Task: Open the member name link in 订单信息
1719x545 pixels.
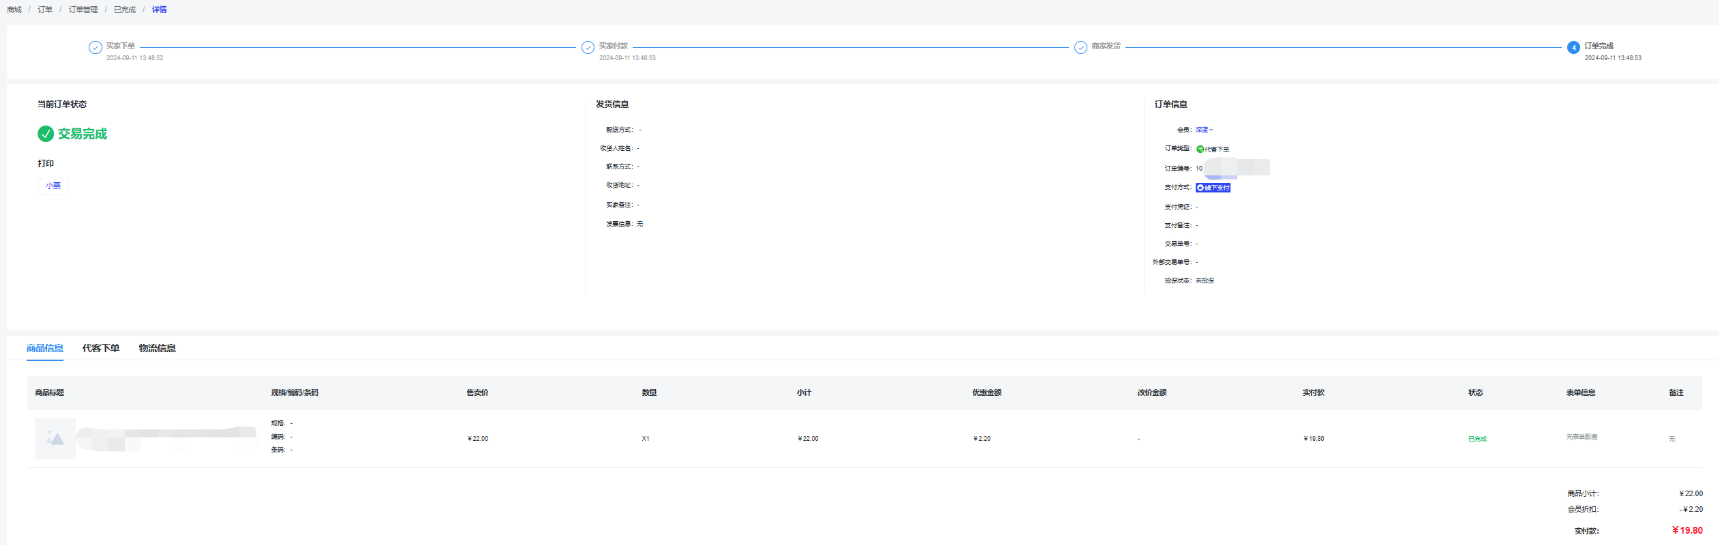Action: click(1203, 130)
